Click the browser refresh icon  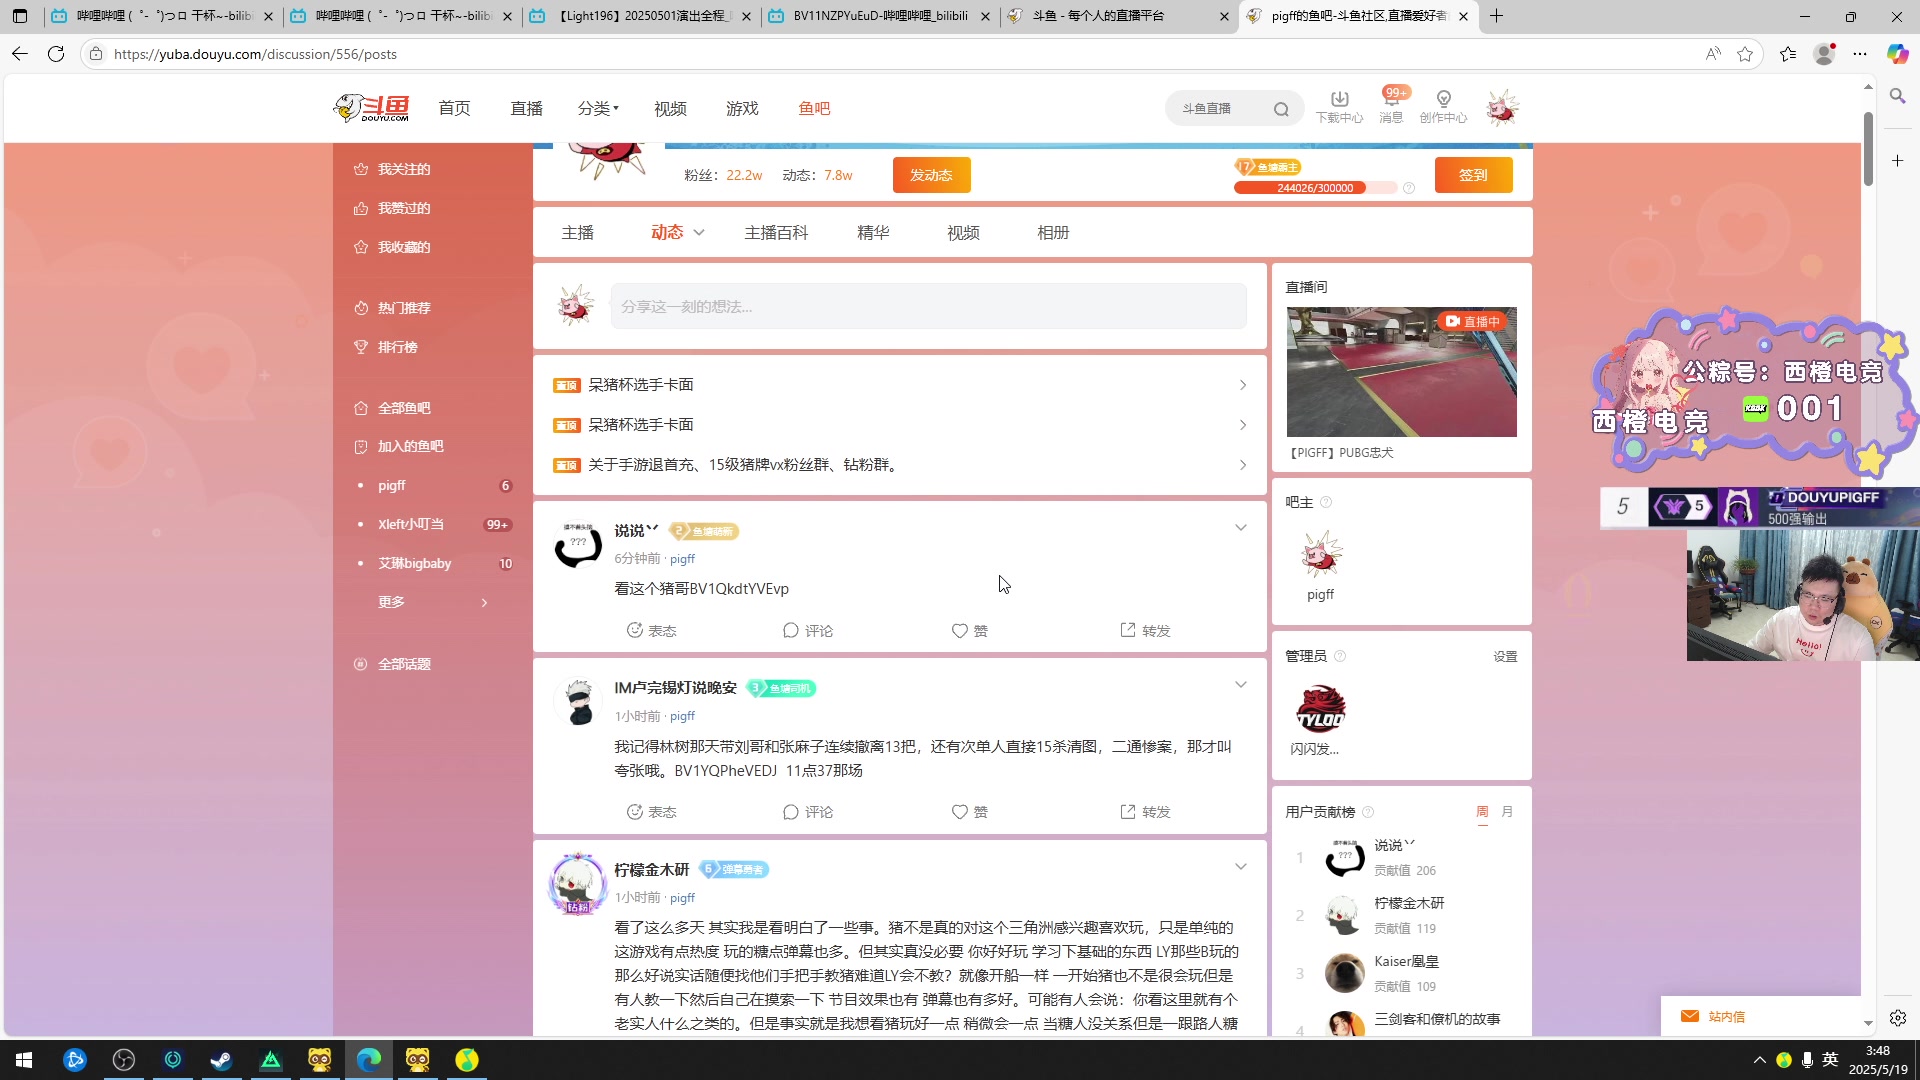(x=56, y=54)
